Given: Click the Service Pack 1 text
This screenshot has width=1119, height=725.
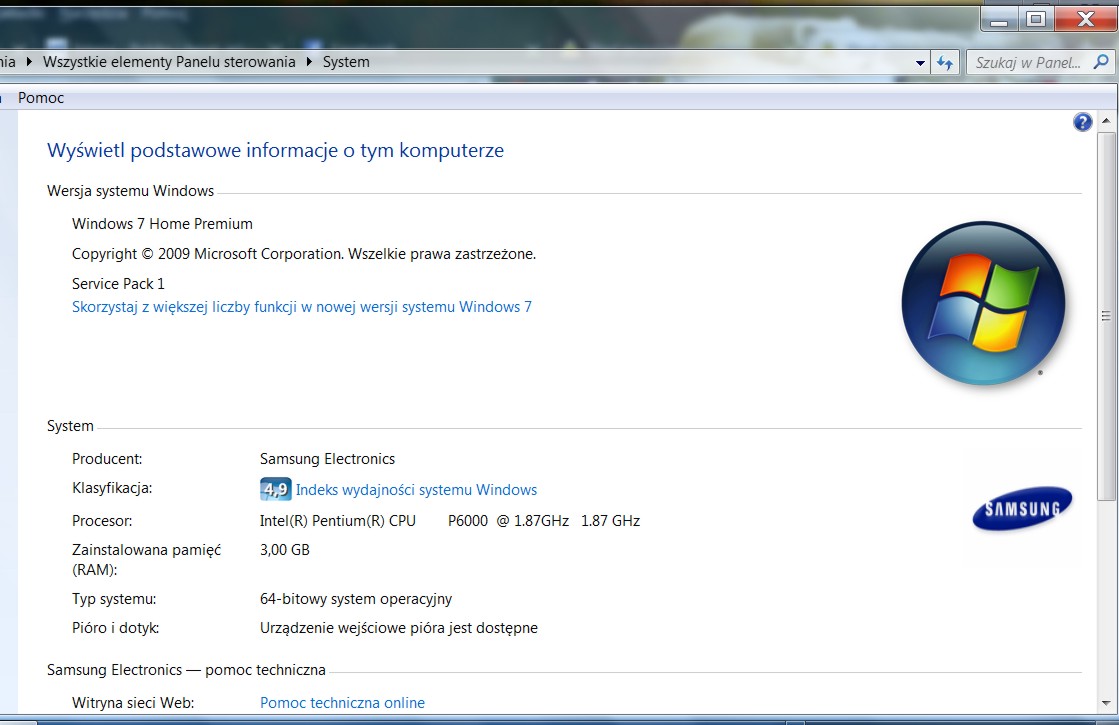Looking at the screenshot, I should [x=118, y=283].
